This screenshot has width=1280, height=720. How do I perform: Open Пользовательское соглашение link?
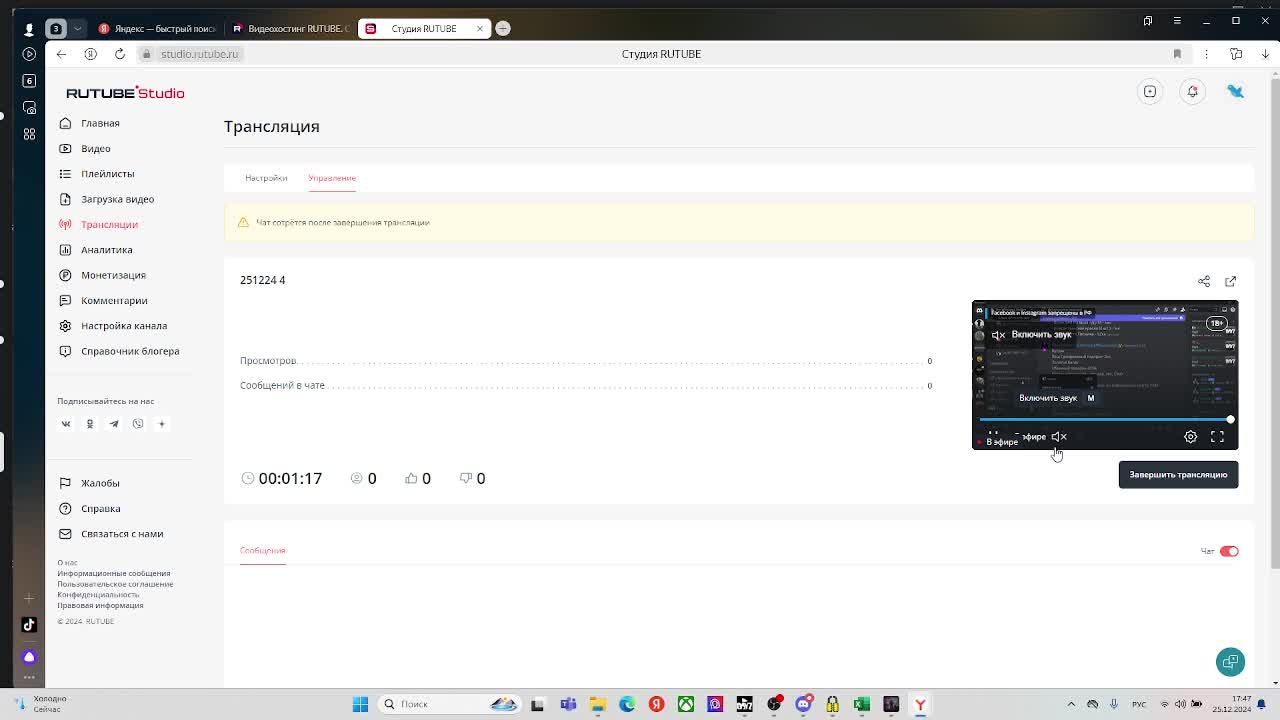pos(115,584)
